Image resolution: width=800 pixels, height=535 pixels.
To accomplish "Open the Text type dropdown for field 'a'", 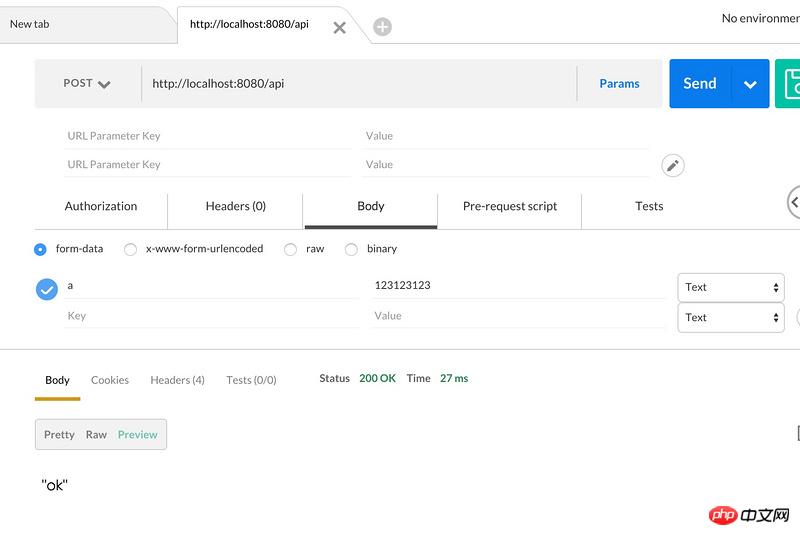I will (x=730, y=287).
